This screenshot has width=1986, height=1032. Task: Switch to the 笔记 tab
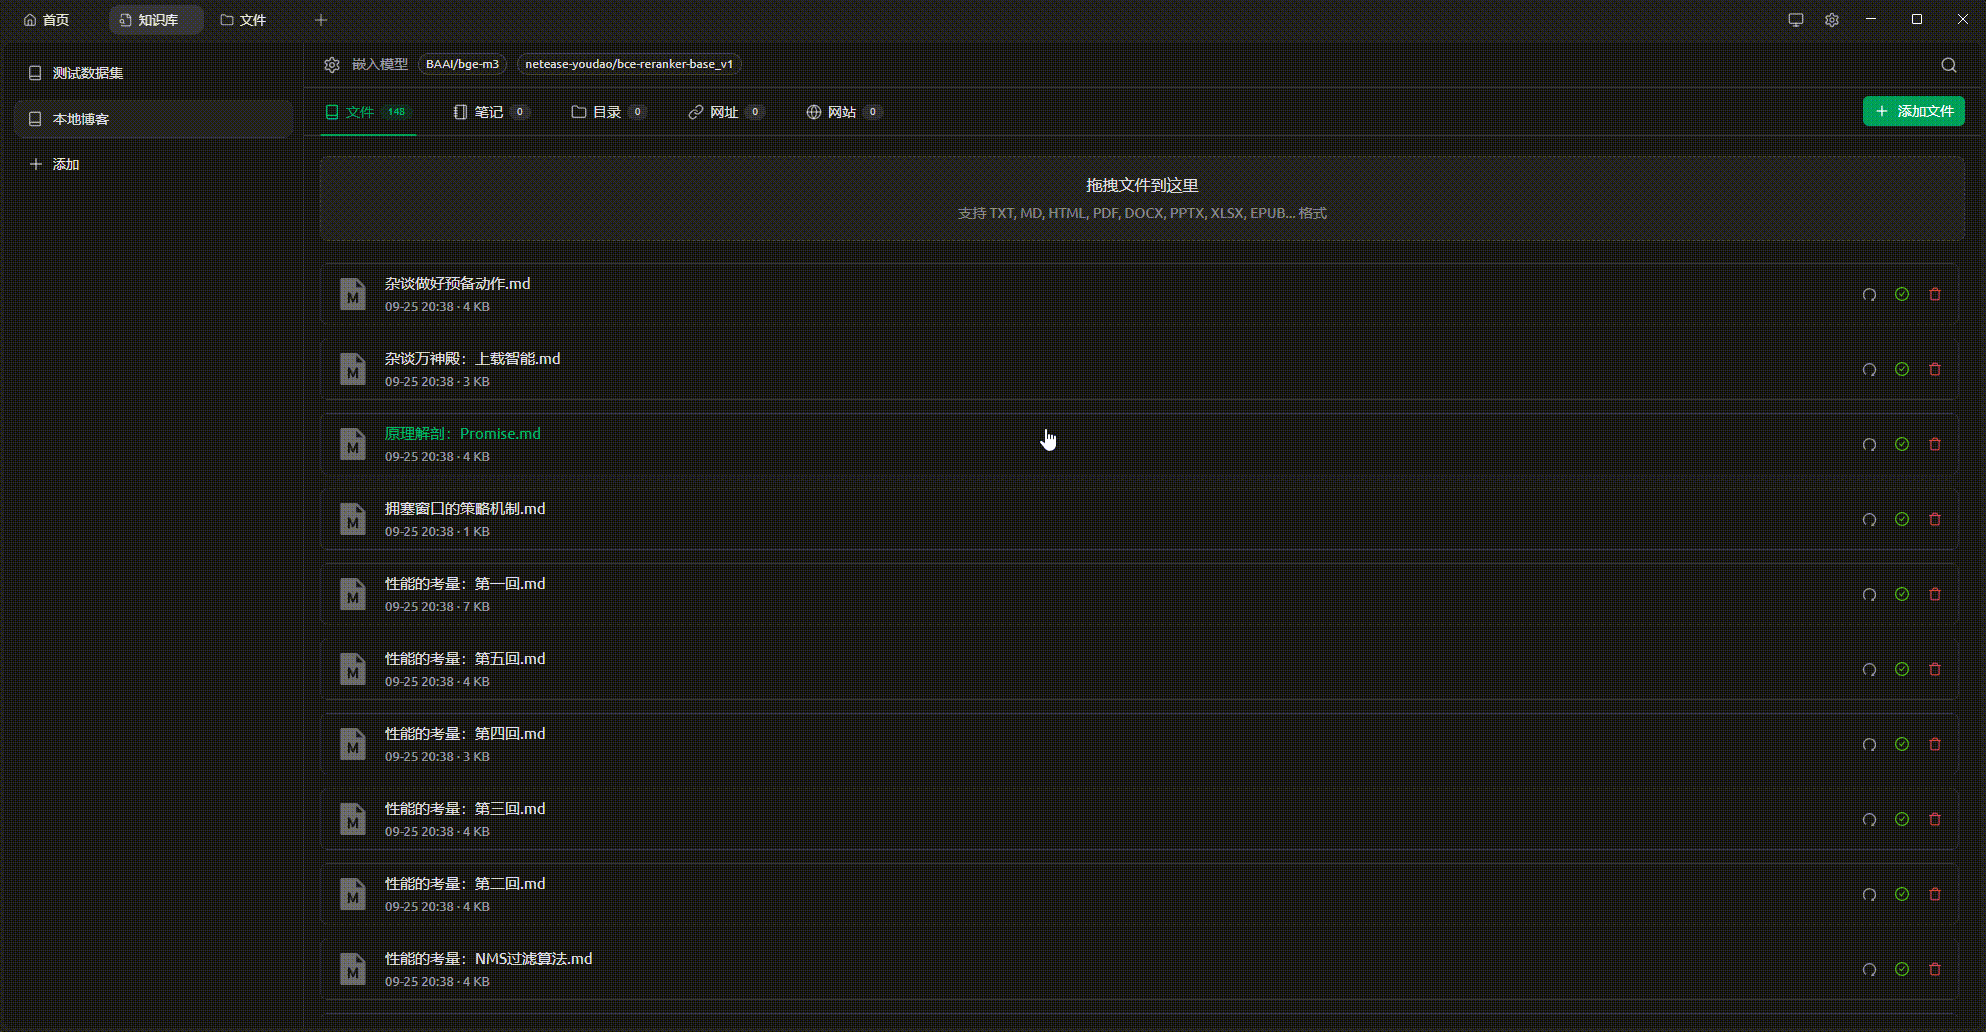[x=488, y=112]
